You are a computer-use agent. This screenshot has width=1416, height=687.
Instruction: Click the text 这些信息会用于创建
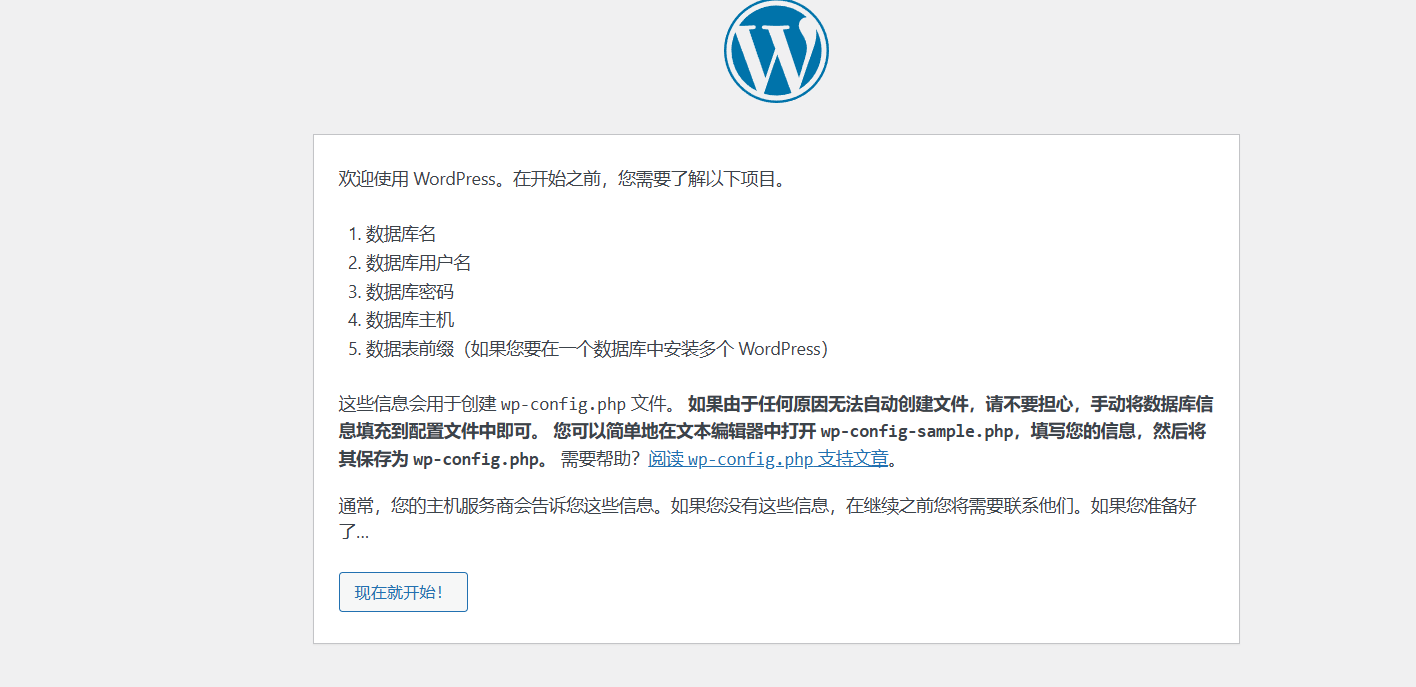pyautogui.click(x=417, y=404)
